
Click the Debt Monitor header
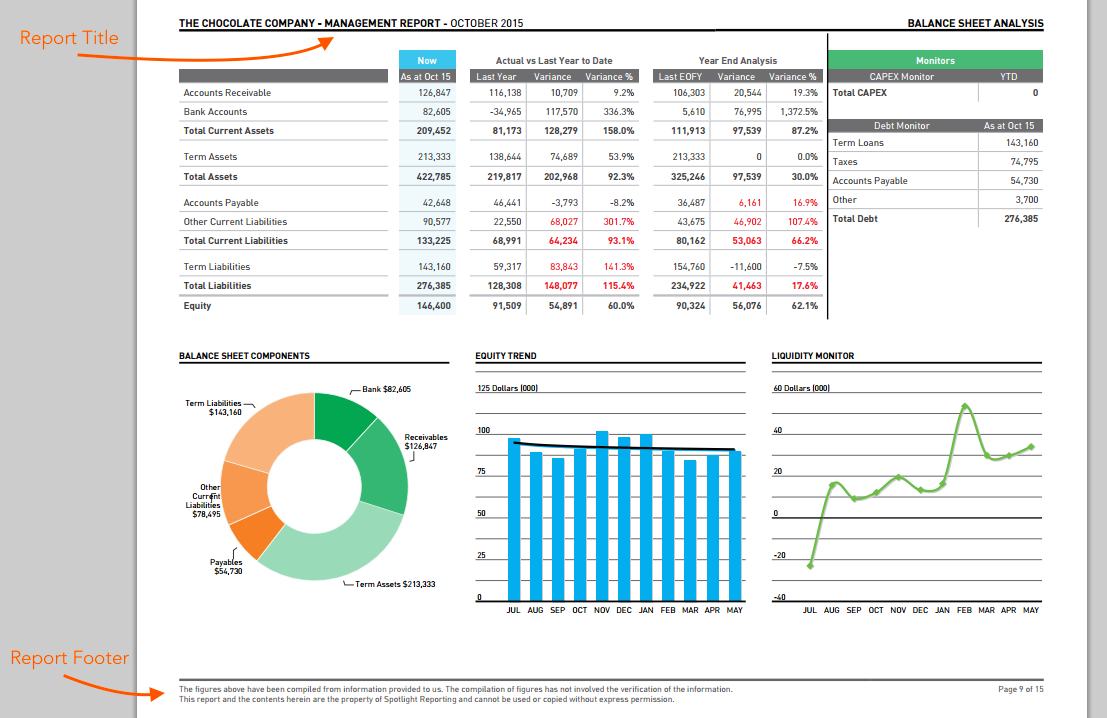pos(902,126)
